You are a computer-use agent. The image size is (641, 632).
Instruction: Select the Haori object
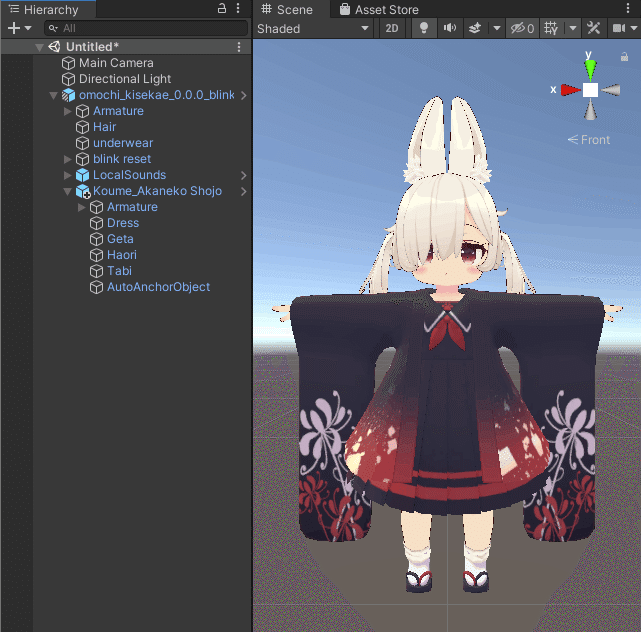click(x=122, y=255)
